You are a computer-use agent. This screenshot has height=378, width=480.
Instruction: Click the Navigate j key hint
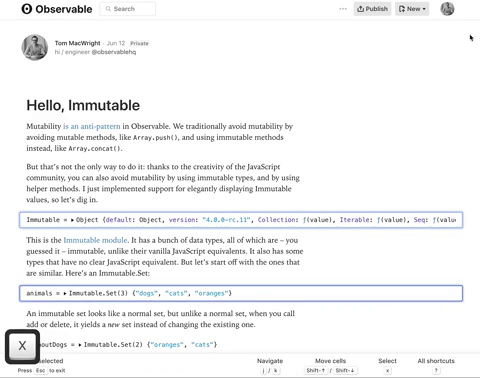pos(264,371)
